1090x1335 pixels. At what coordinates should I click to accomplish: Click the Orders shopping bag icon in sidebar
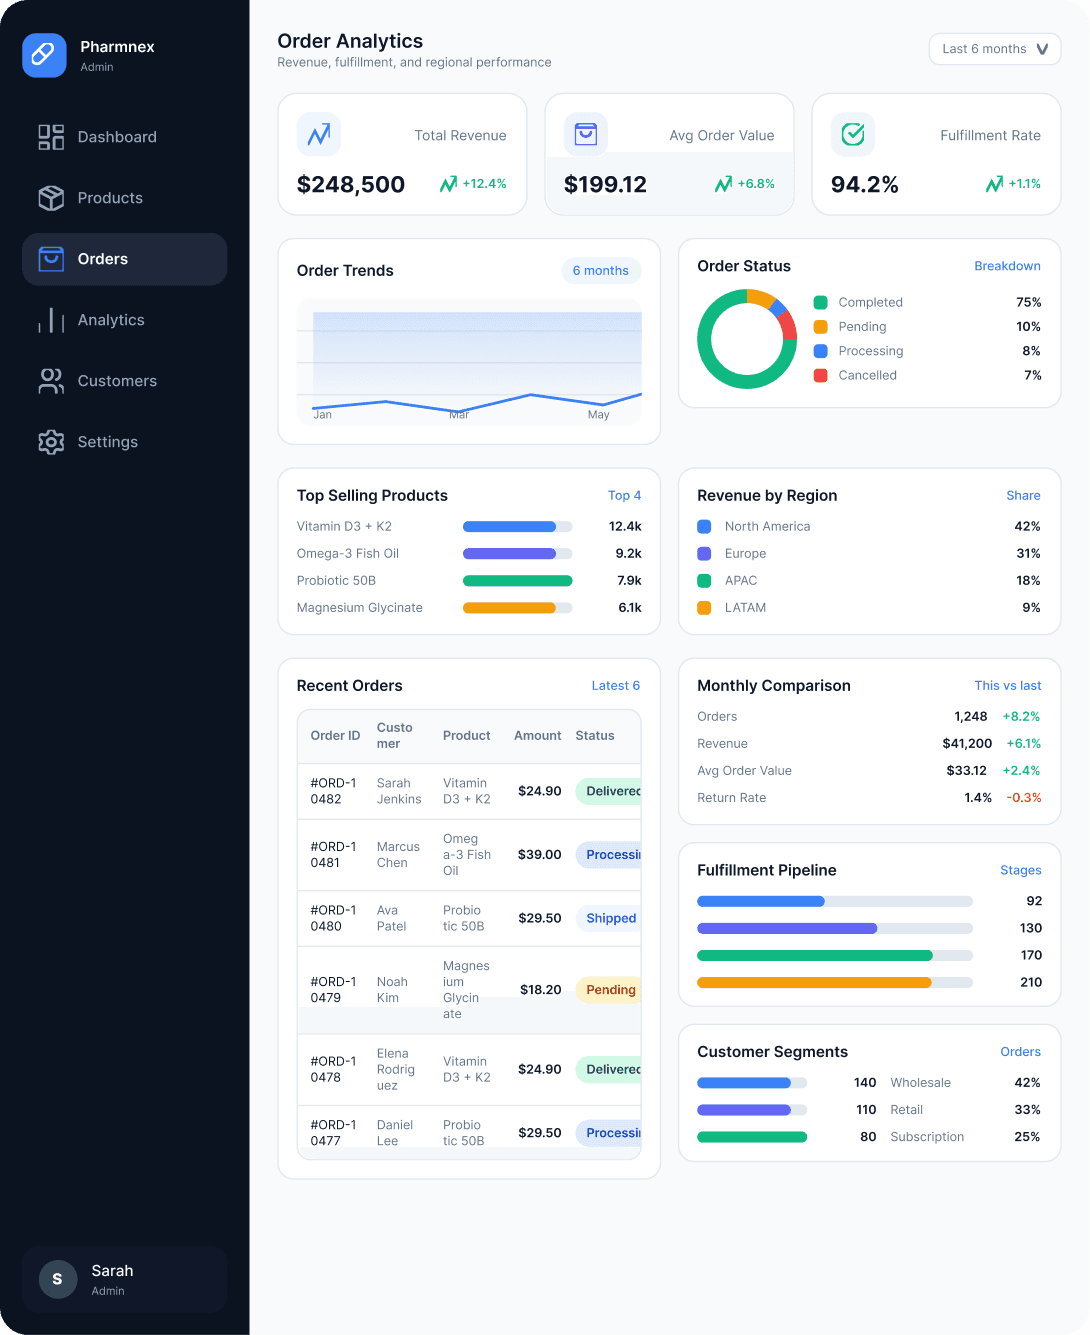tap(51, 259)
